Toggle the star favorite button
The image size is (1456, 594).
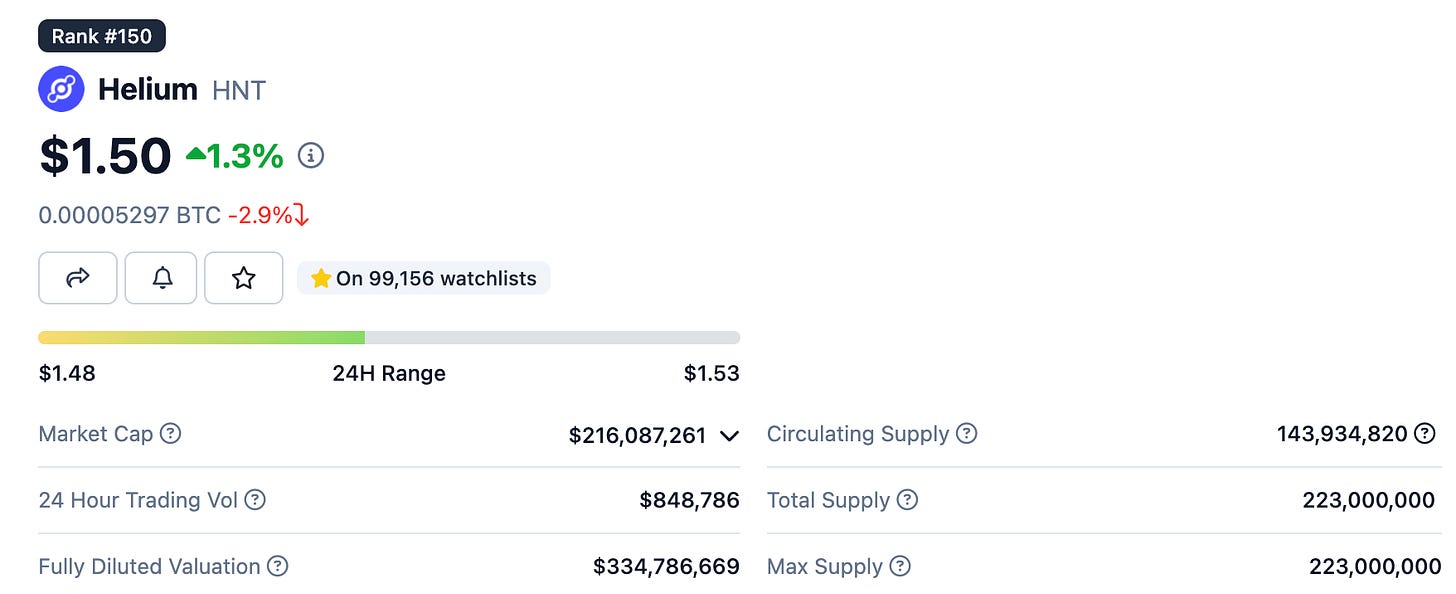pos(244,278)
